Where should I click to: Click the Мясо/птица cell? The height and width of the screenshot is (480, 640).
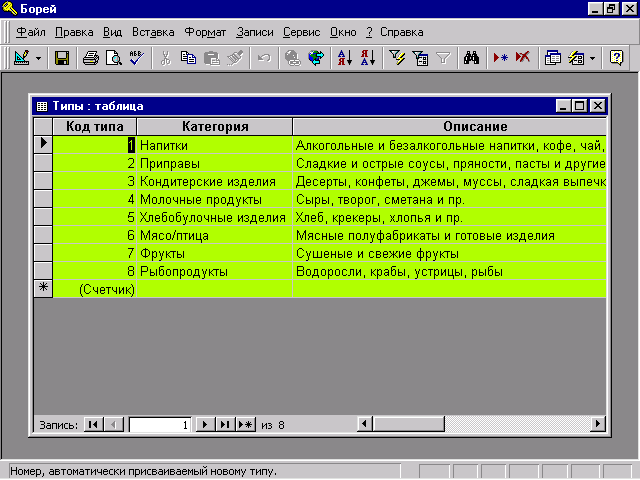pyautogui.click(x=214, y=235)
